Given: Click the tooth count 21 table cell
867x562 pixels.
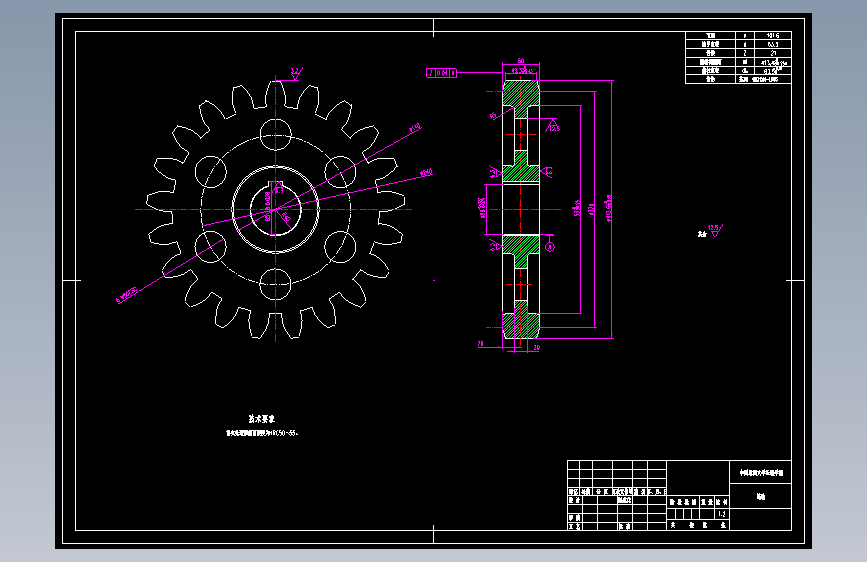Looking at the screenshot, I should click(773, 53).
